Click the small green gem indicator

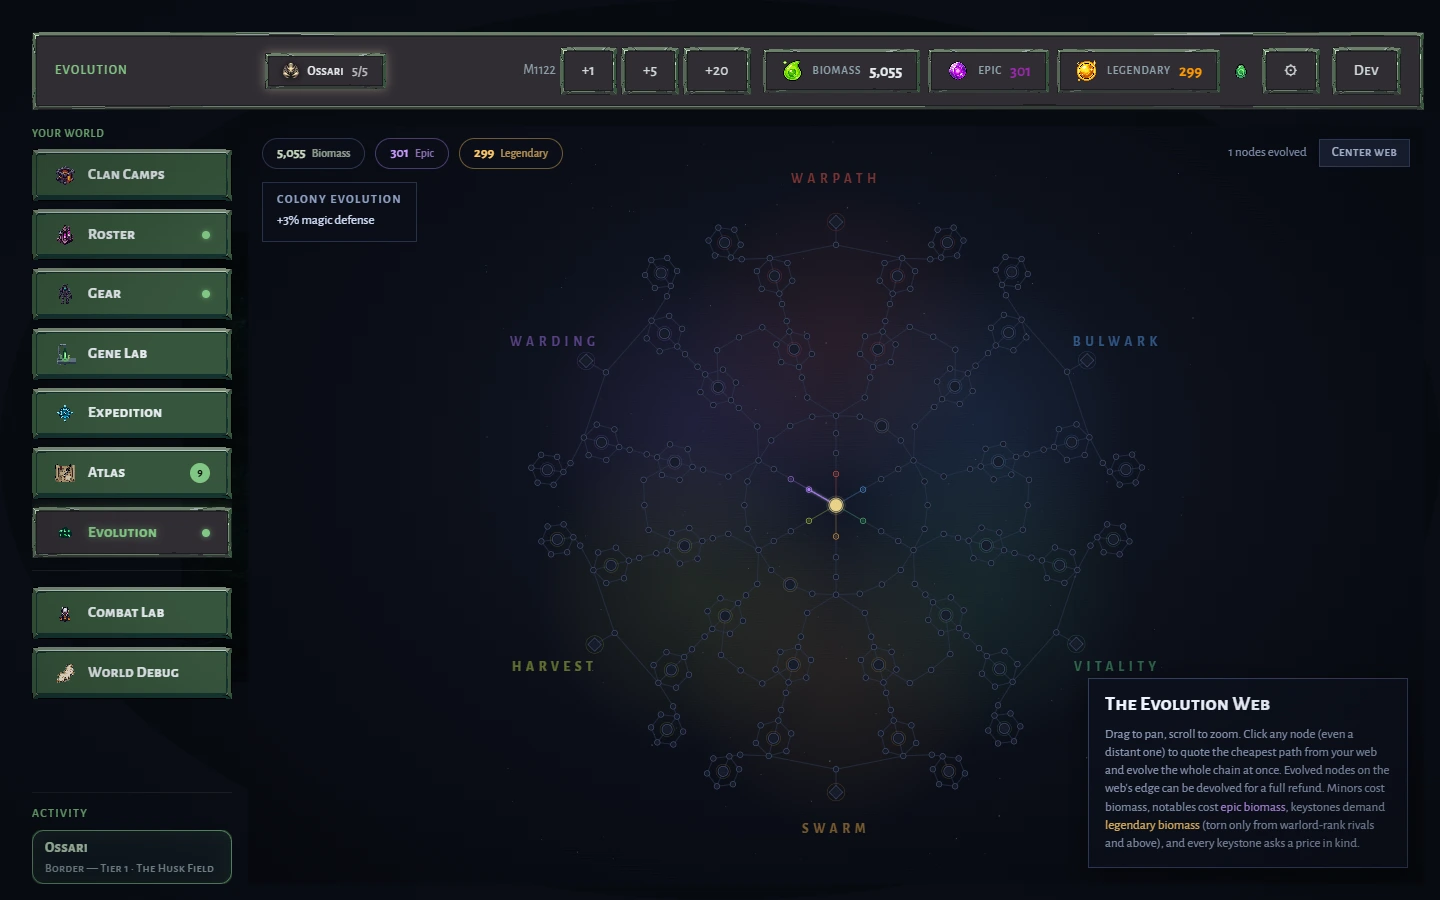[1241, 71]
